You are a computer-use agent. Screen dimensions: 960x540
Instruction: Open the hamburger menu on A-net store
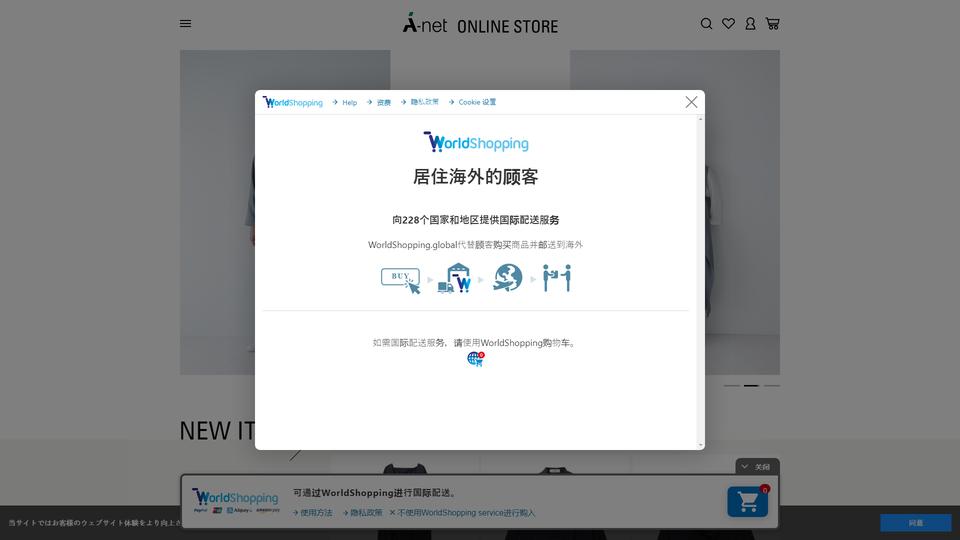coord(186,24)
